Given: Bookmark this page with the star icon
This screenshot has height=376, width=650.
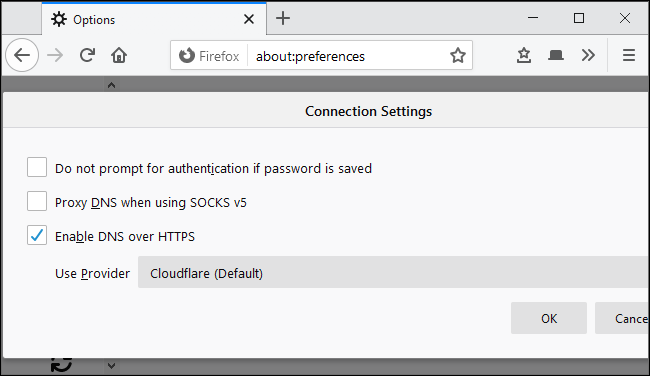Looking at the screenshot, I should pyautogui.click(x=458, y=56).
